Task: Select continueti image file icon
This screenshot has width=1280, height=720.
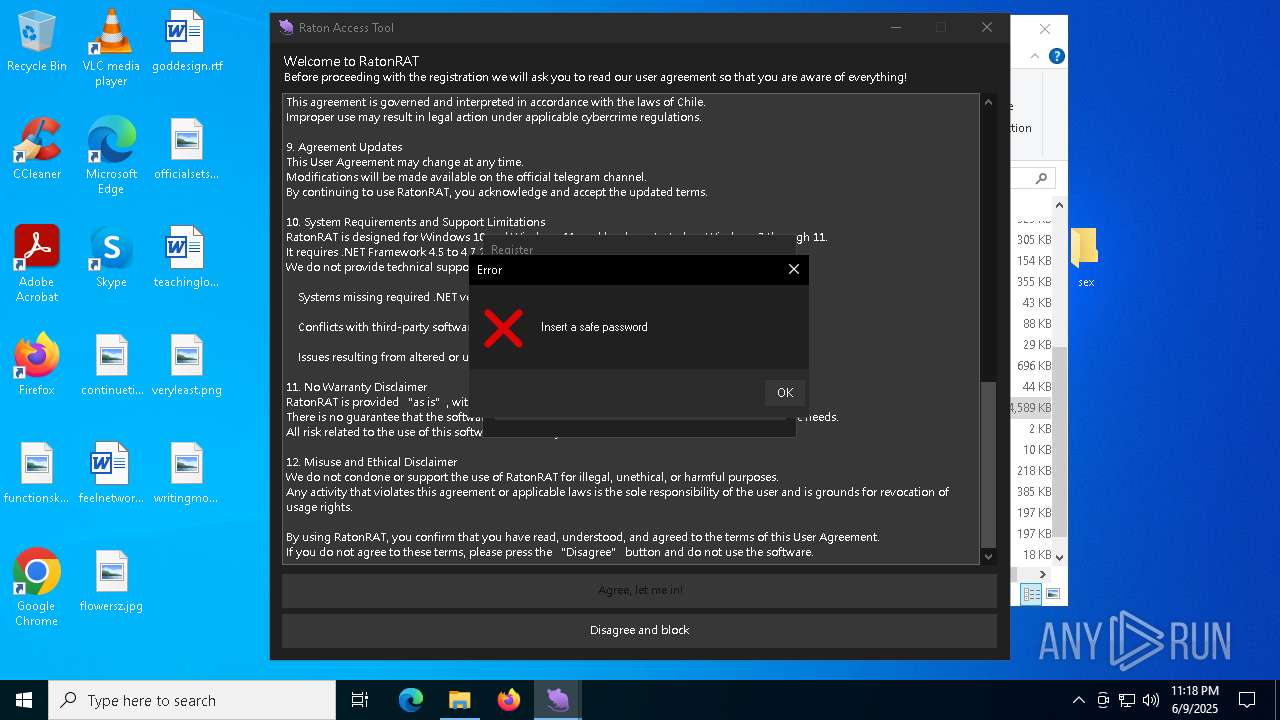Action: 111,365
